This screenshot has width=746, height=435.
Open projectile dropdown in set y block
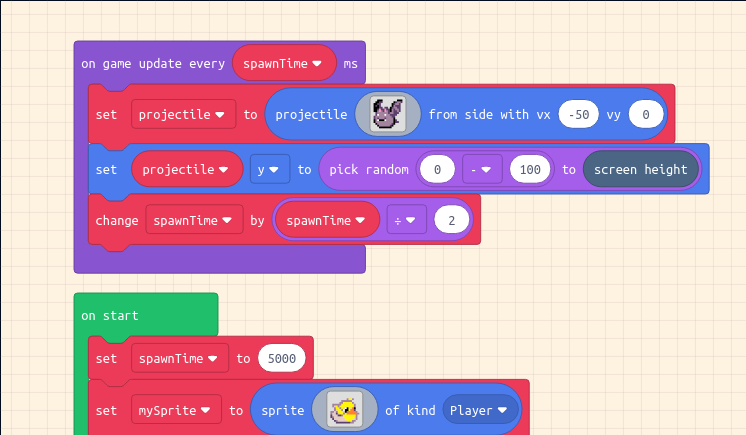point(187,169)
